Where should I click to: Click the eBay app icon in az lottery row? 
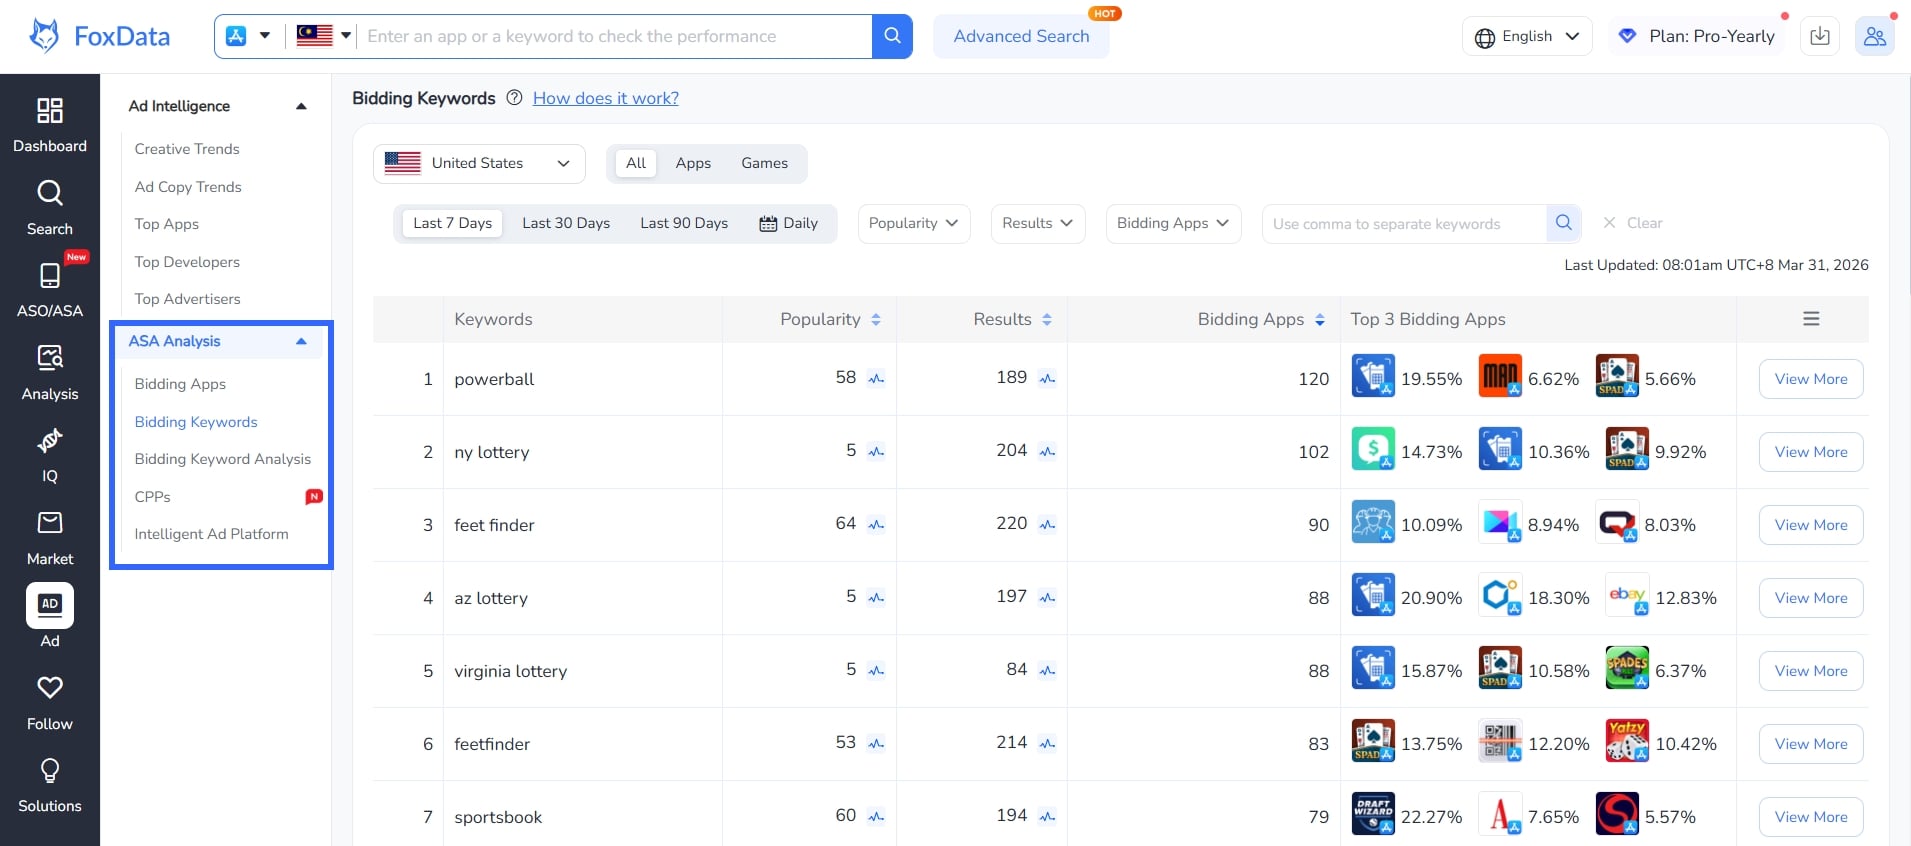[x=1627, y=595]
